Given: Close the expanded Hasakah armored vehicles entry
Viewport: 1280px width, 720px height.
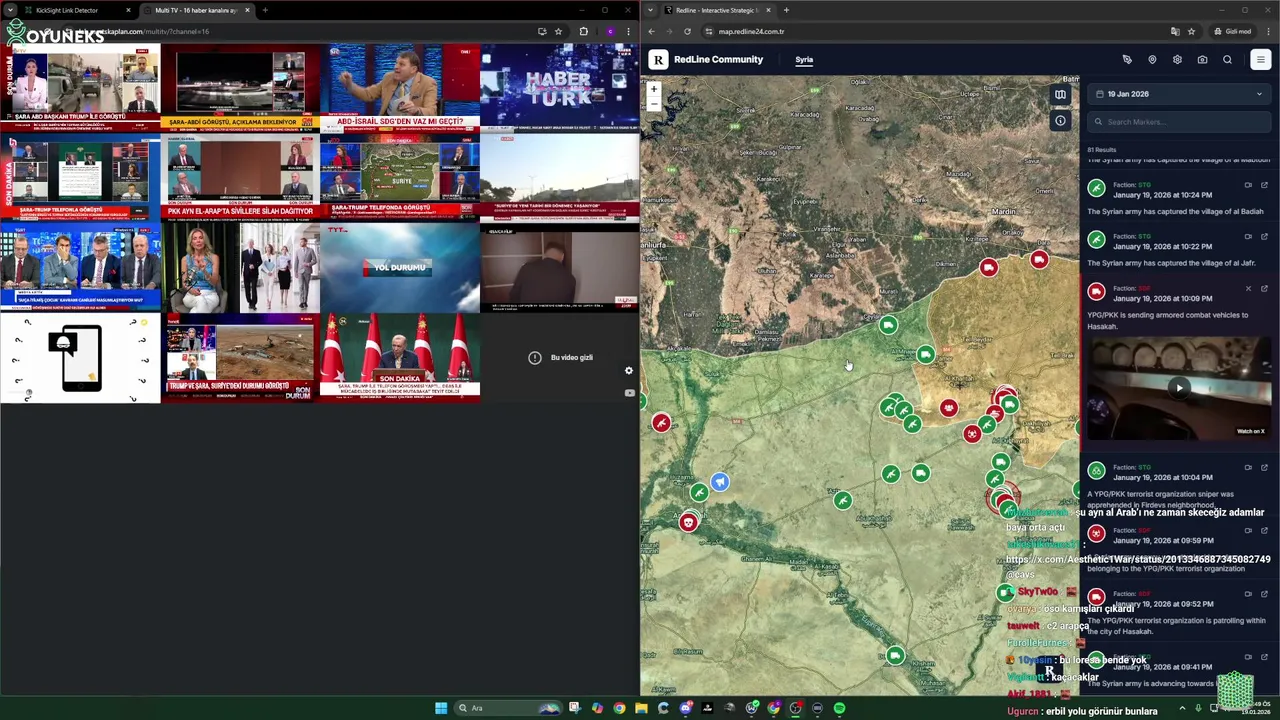Looking at the screenshot, I should pos(1248,289).
